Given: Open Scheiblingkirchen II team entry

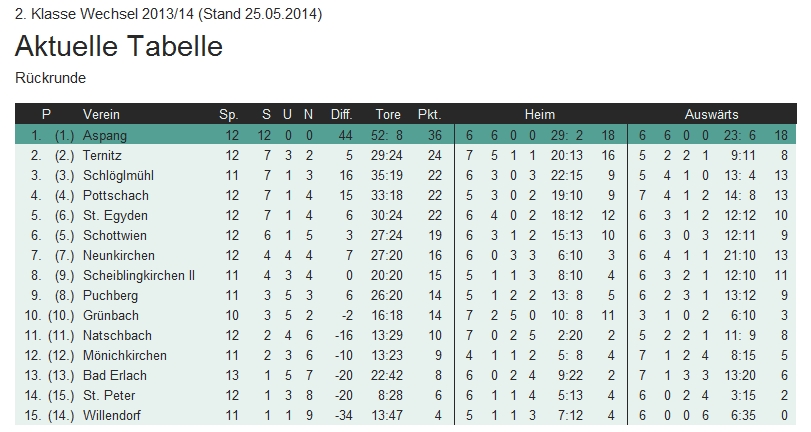Looking at the screenshot, I should click(x=139, y=275).
